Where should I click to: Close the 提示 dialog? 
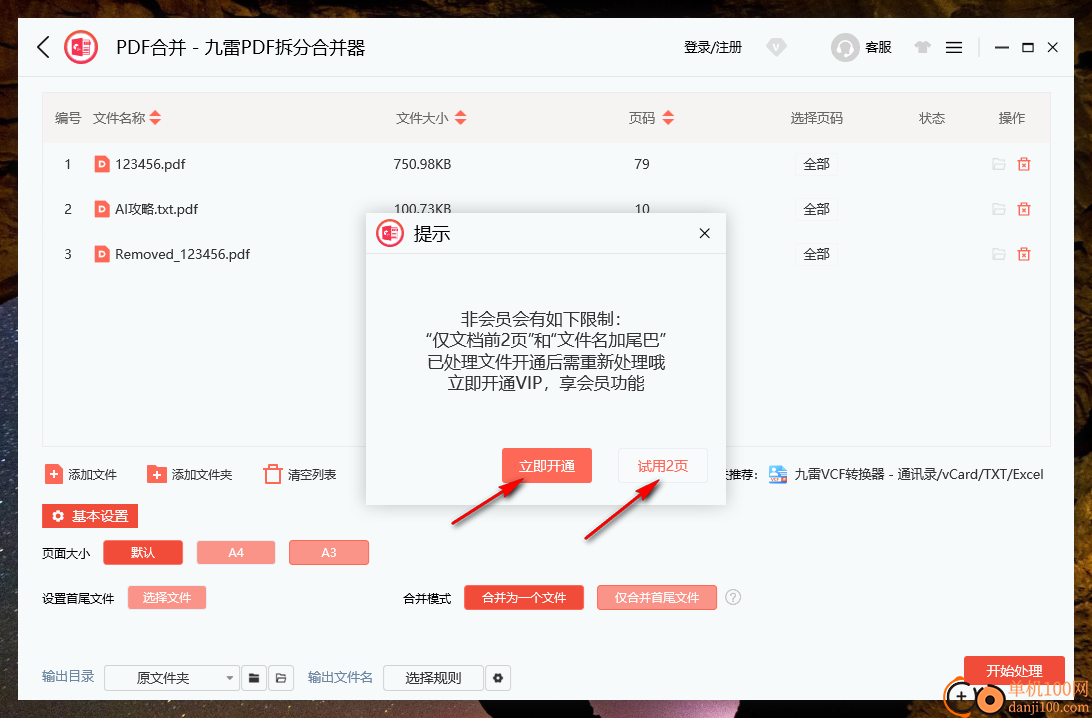tap(705, 233)
